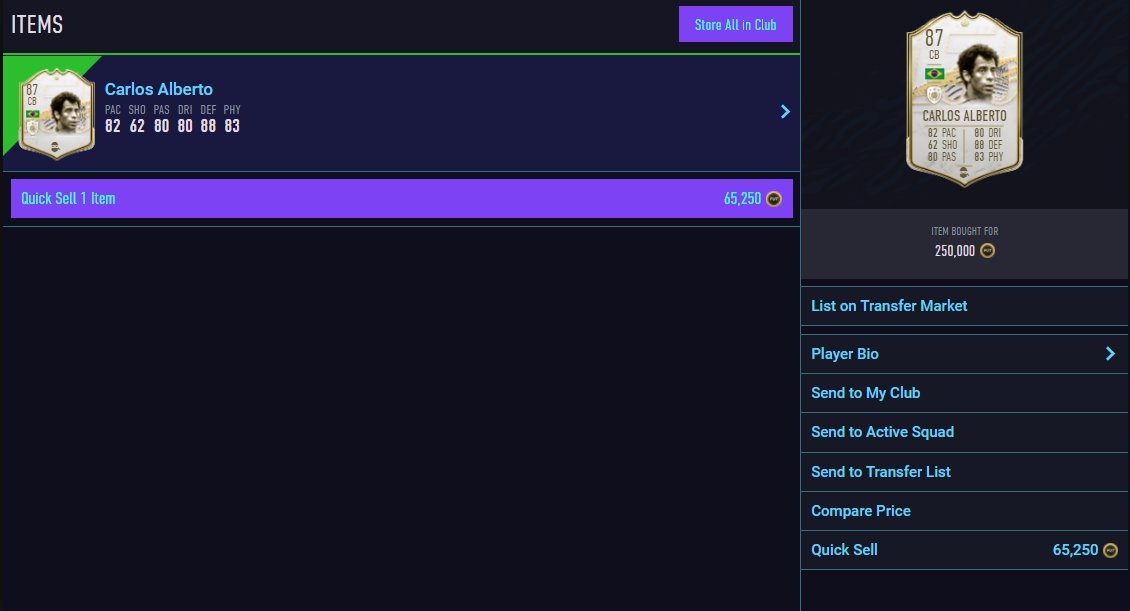1130x611 pixels.
Task: Choose Send to Transfer List
Action: [x=964, y=472]
